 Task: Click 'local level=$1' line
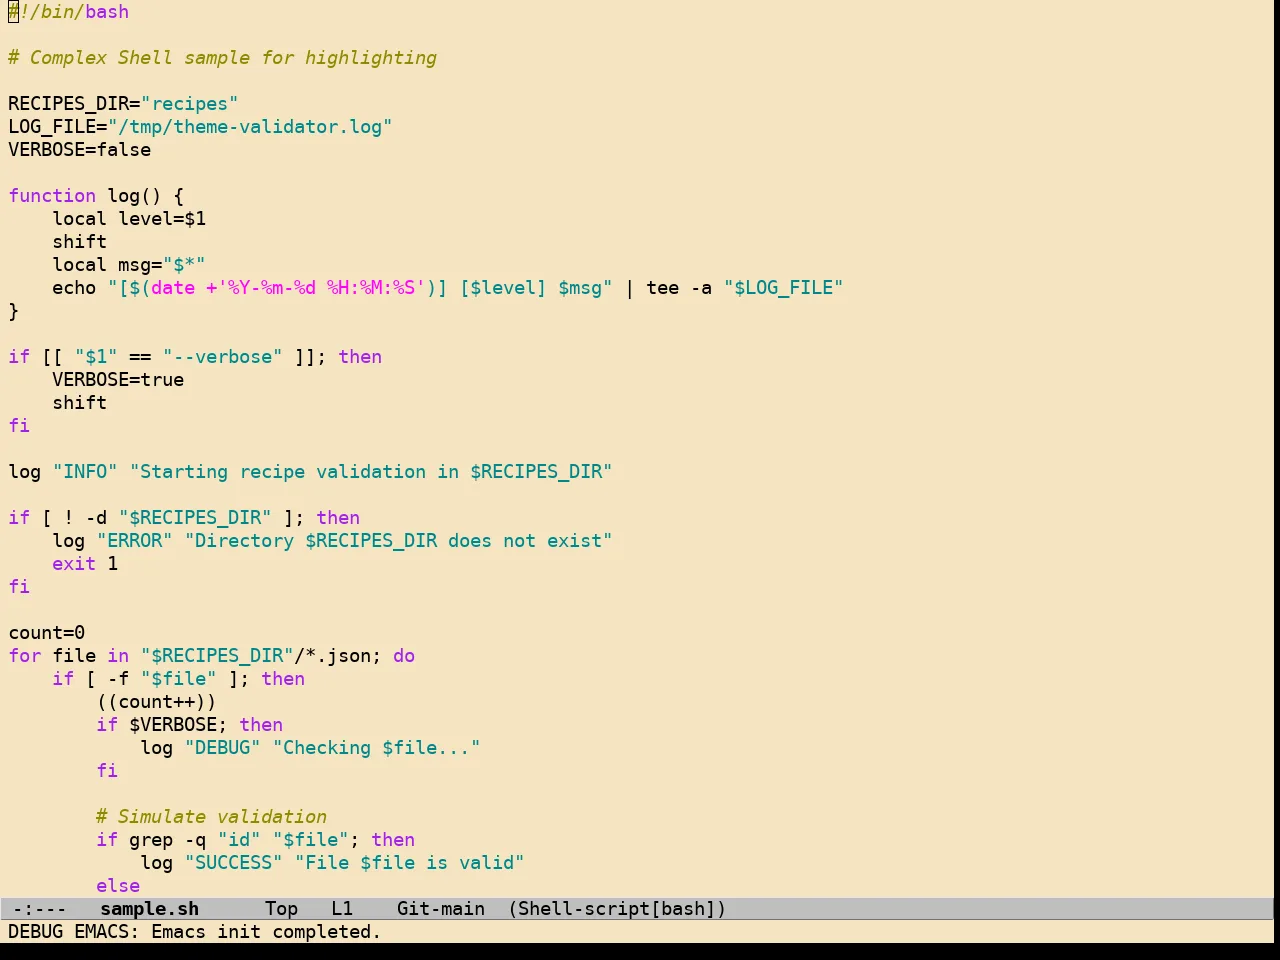click(129, 219)
